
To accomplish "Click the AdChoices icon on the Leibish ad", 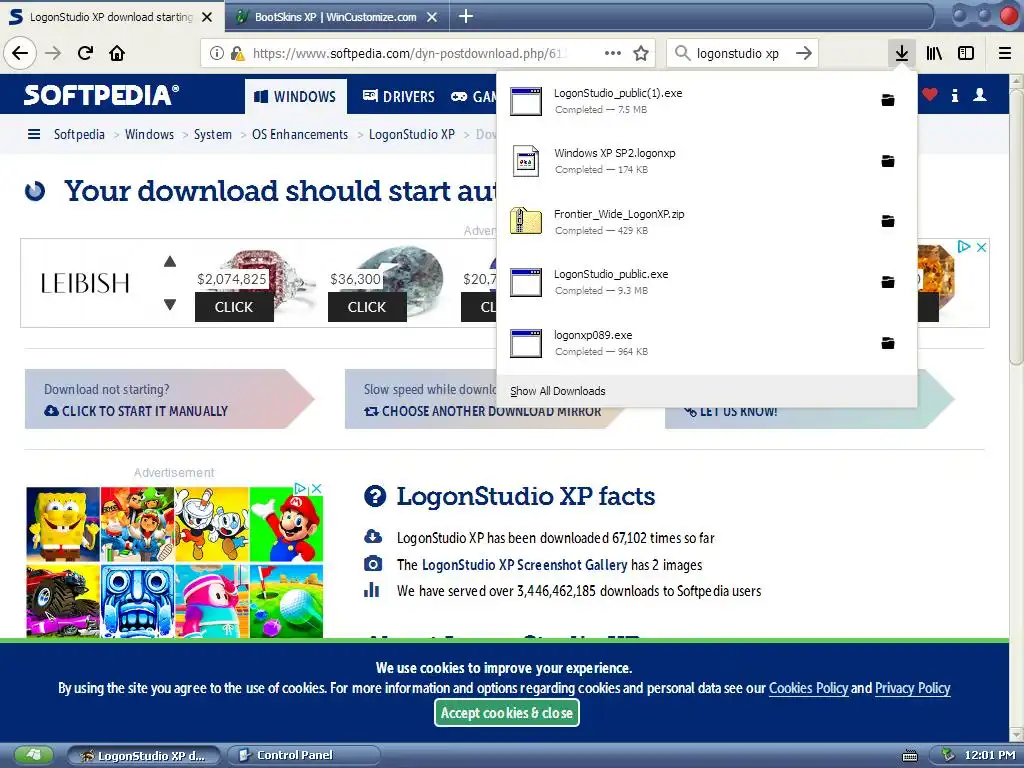I will (x=964, y=247).
